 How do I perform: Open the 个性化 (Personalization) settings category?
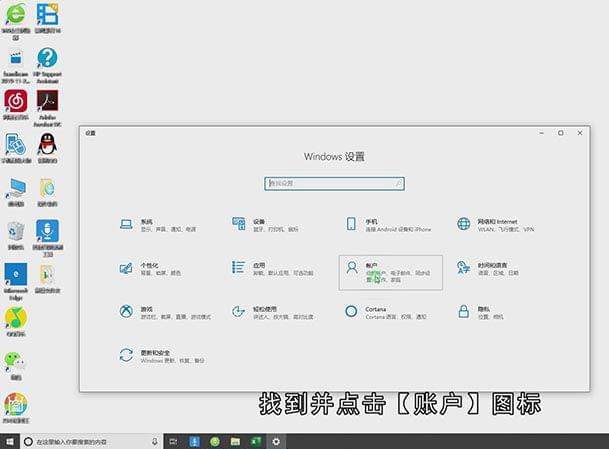[150, 269]
